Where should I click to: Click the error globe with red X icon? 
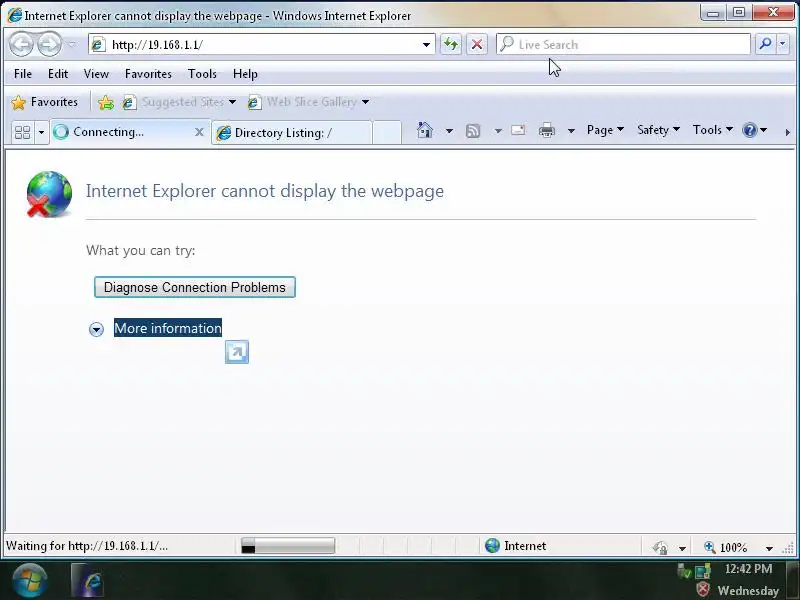(x=49, y=194)
